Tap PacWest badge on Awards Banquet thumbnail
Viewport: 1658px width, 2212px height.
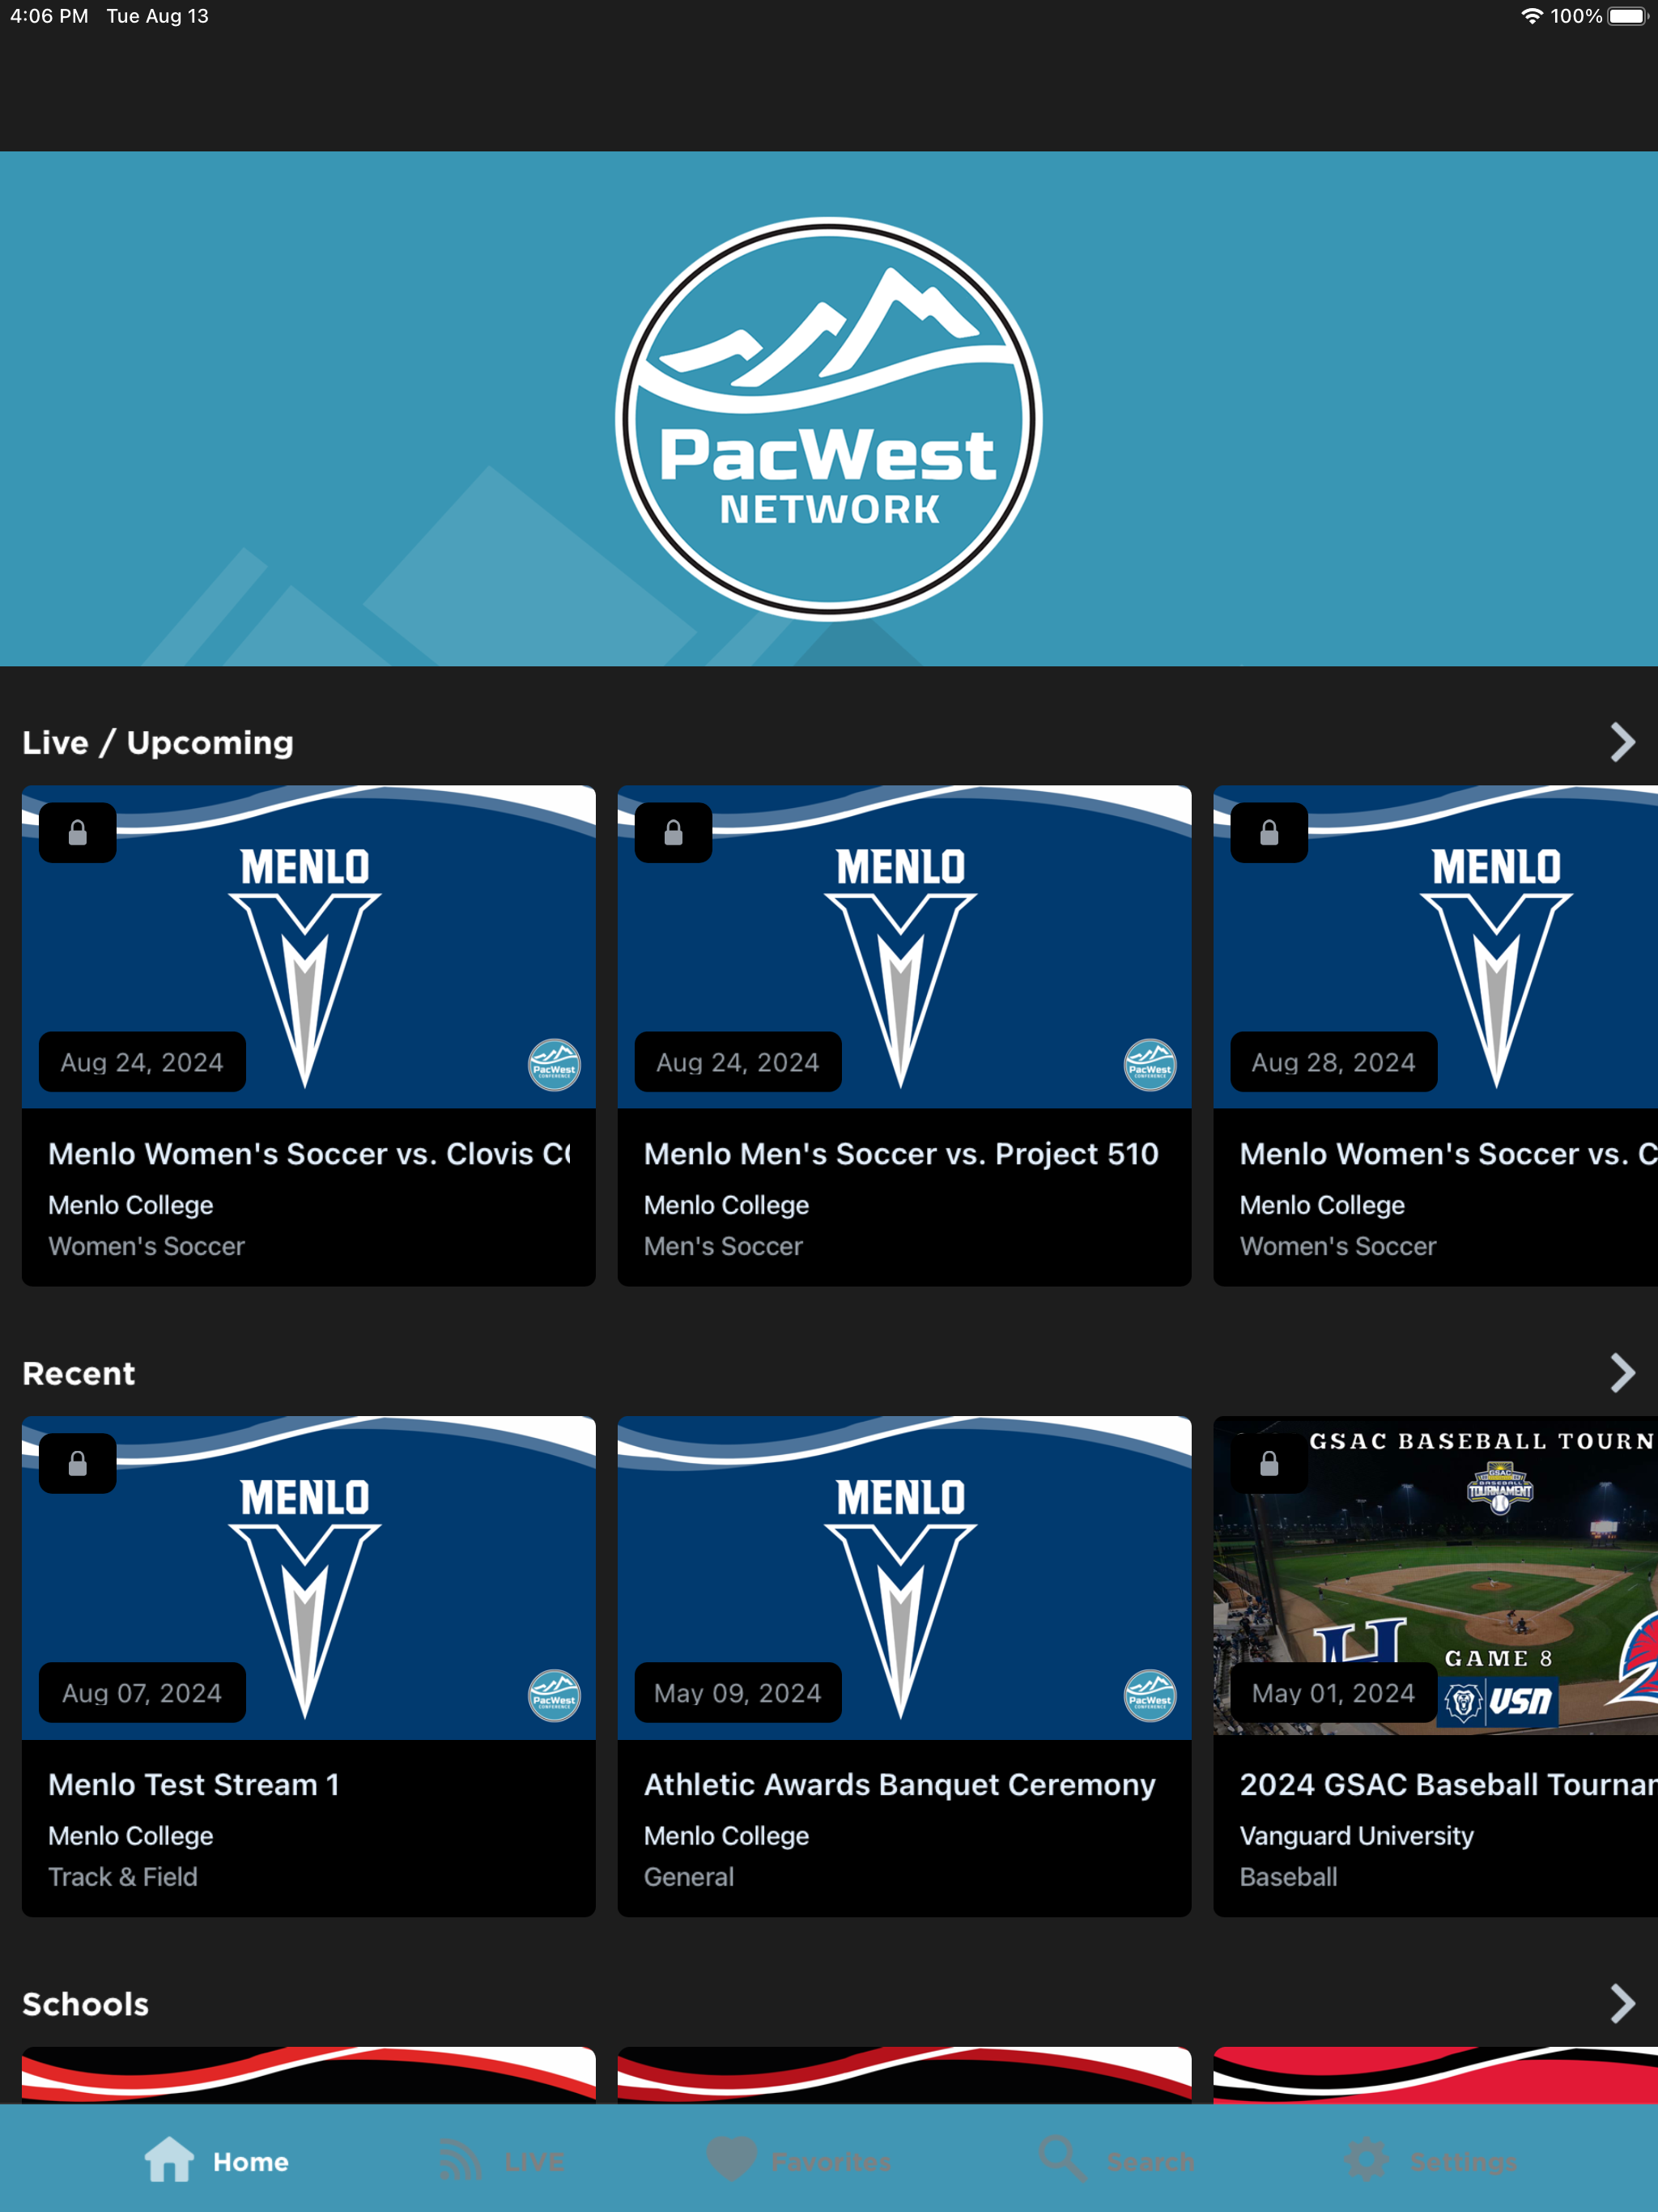click(1150, 1696)
